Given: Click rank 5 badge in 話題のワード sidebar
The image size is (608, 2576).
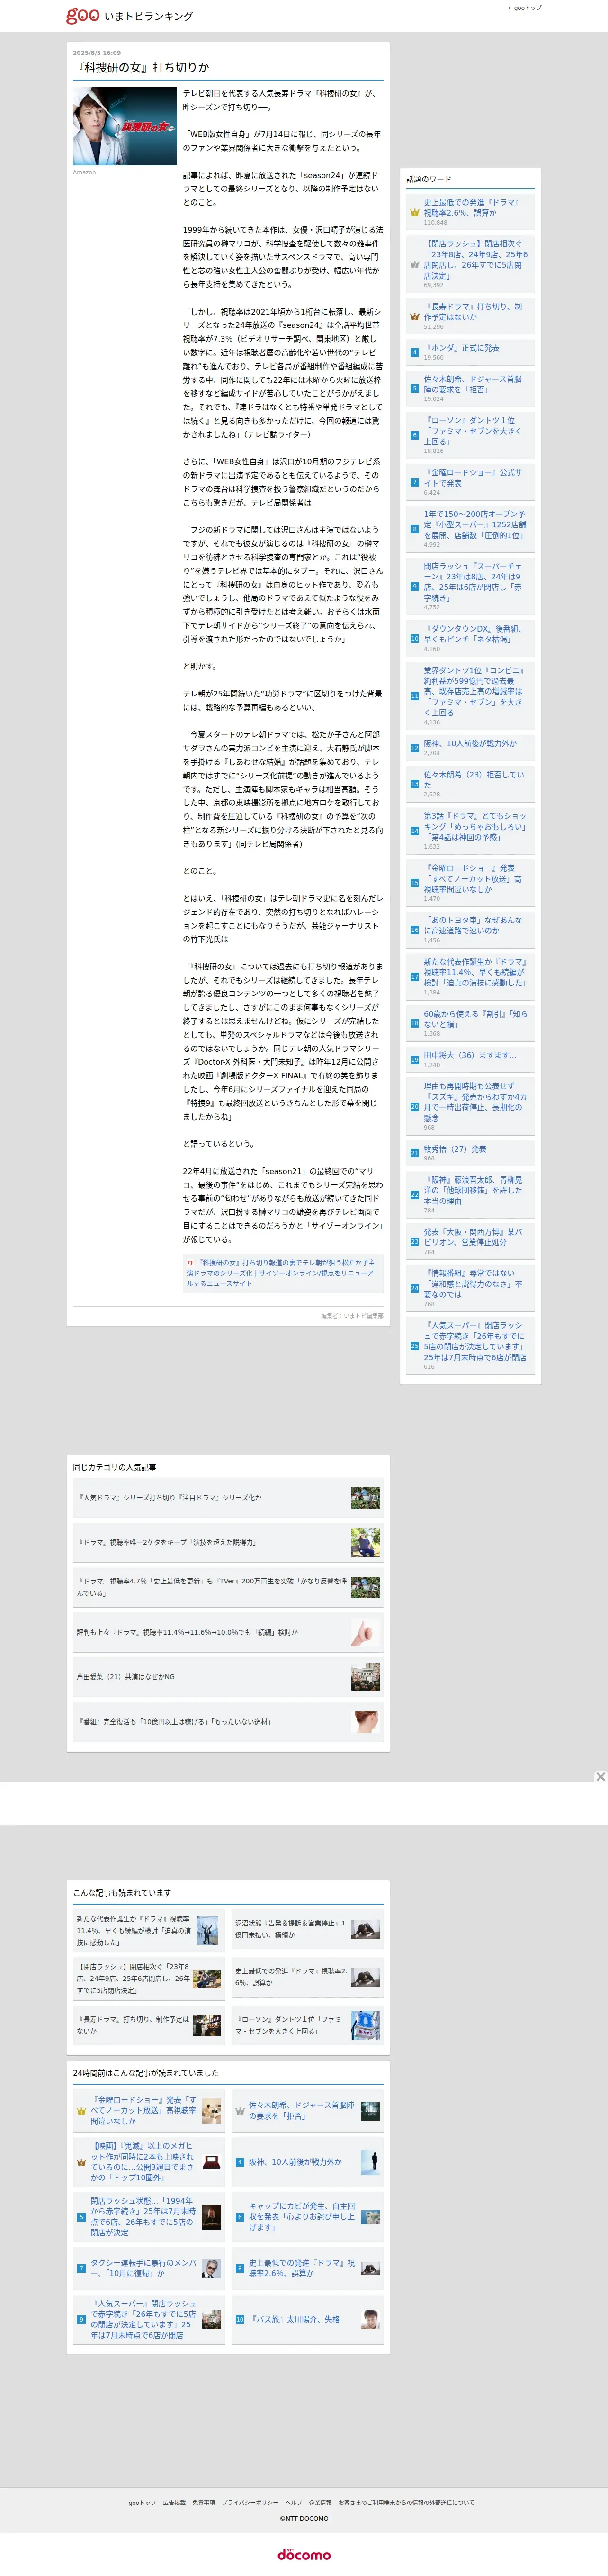Looking at the screenshot, I should [414, 388].
